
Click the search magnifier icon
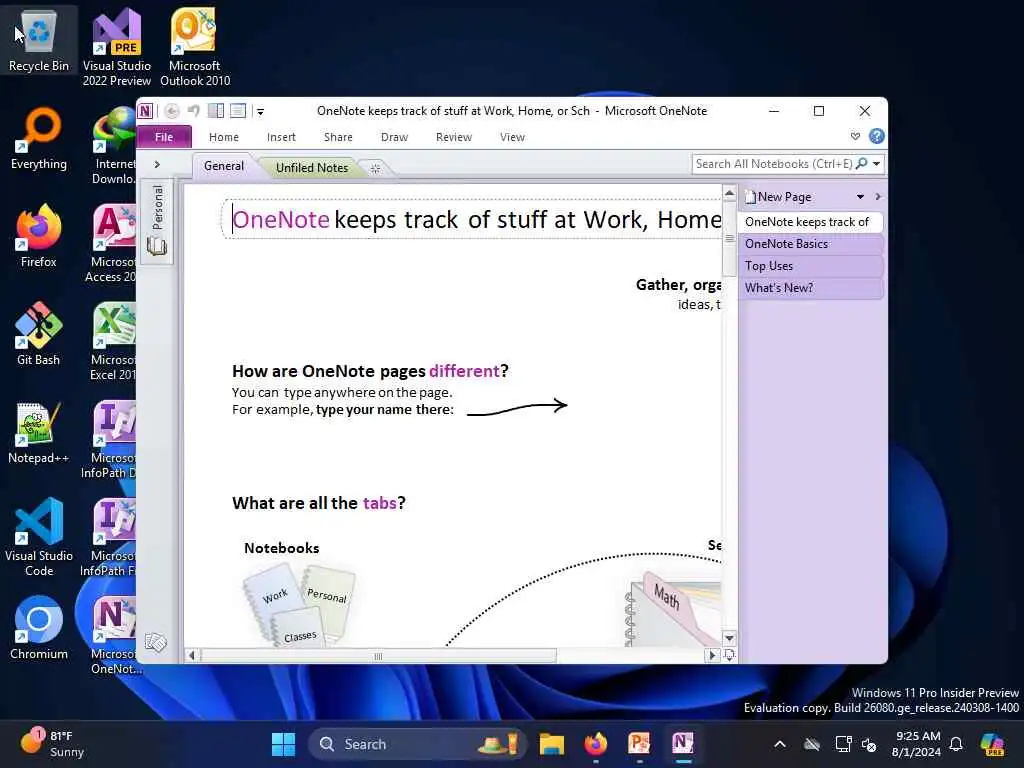coord(862,164)
